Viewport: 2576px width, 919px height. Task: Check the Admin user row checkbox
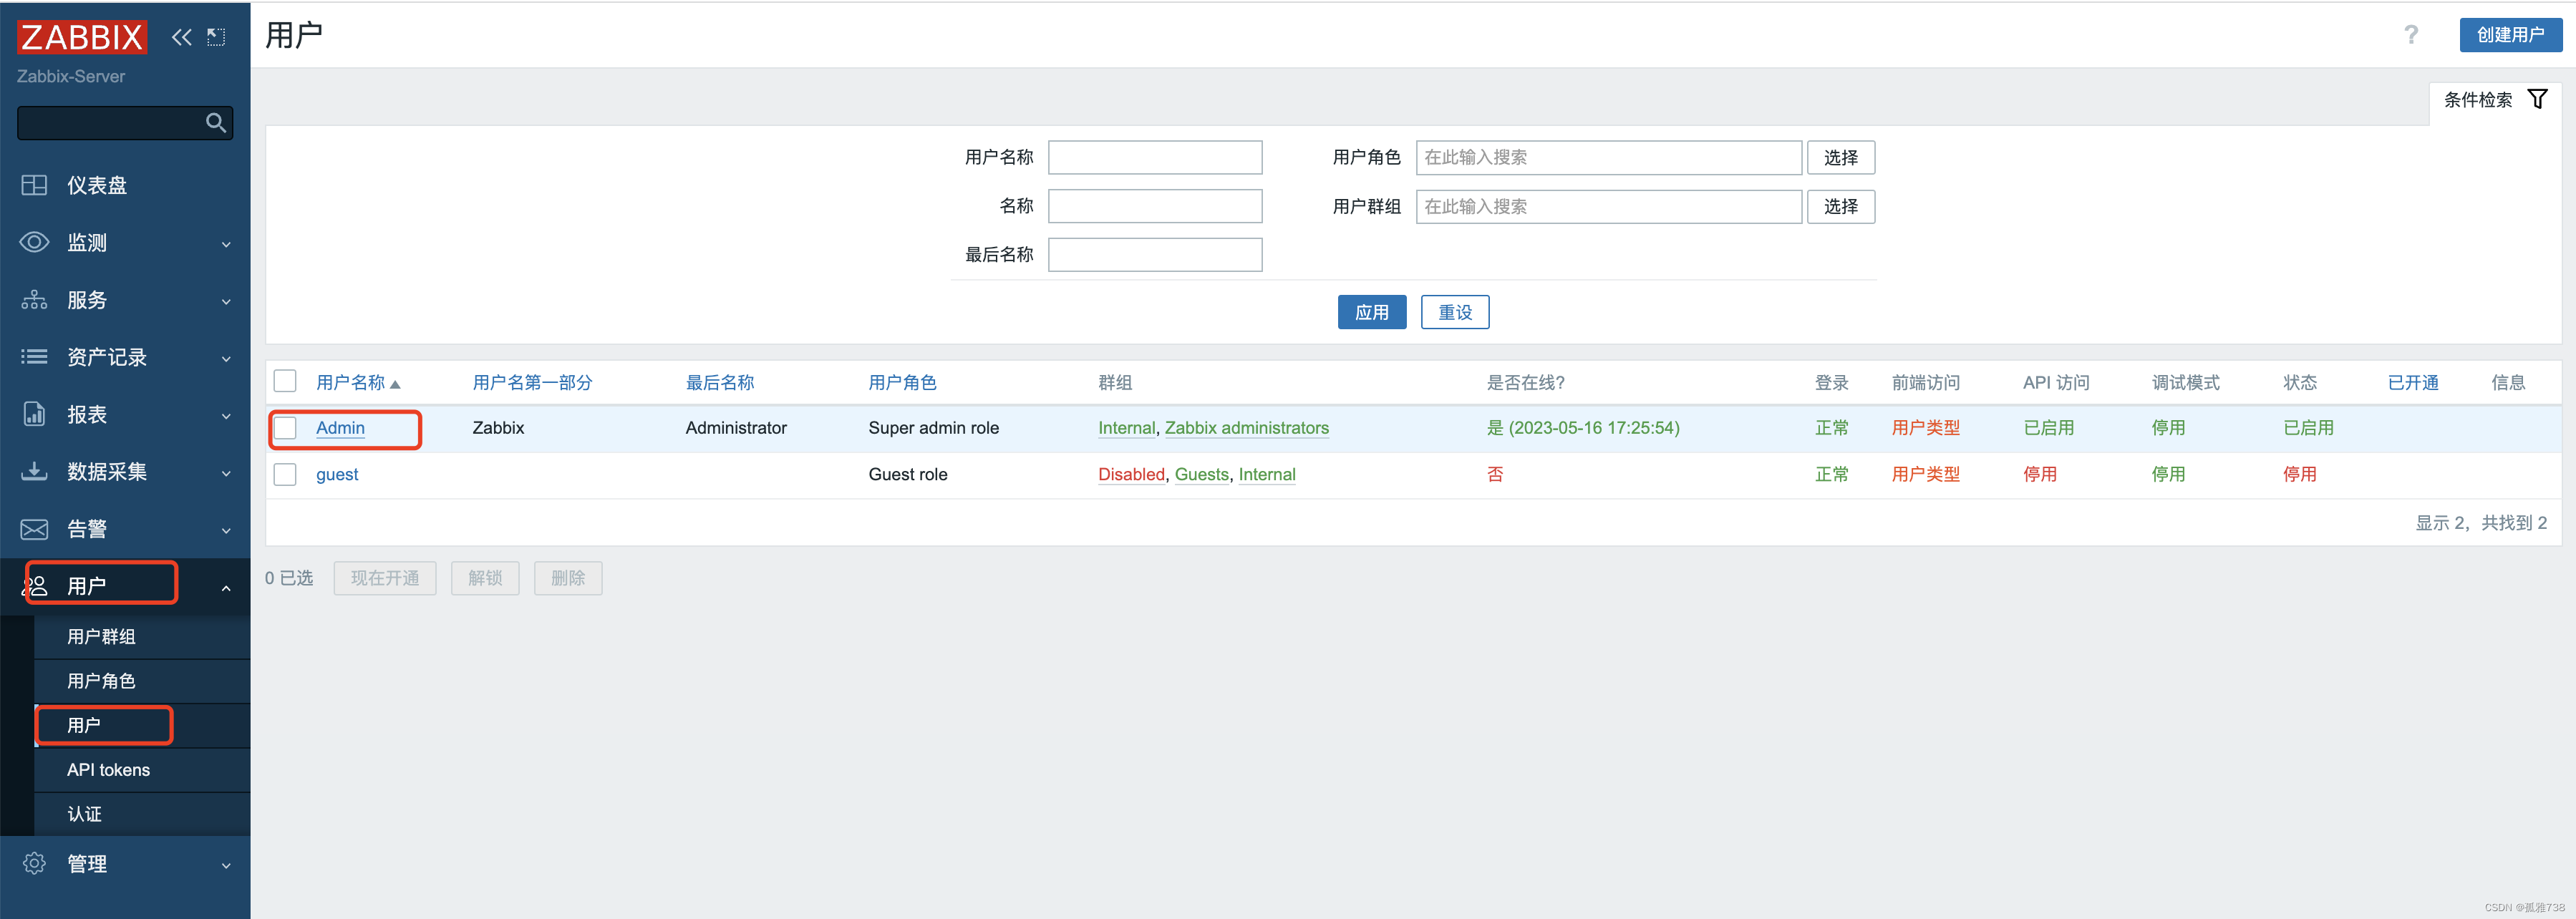285,428
